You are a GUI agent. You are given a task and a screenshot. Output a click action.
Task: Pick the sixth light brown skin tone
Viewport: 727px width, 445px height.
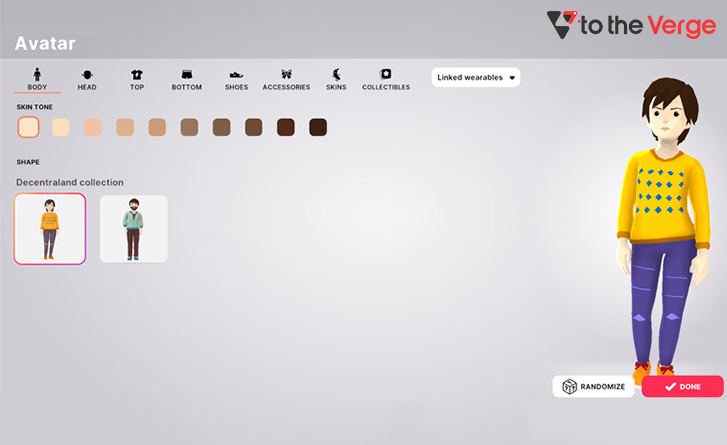(x=189, y=127)
